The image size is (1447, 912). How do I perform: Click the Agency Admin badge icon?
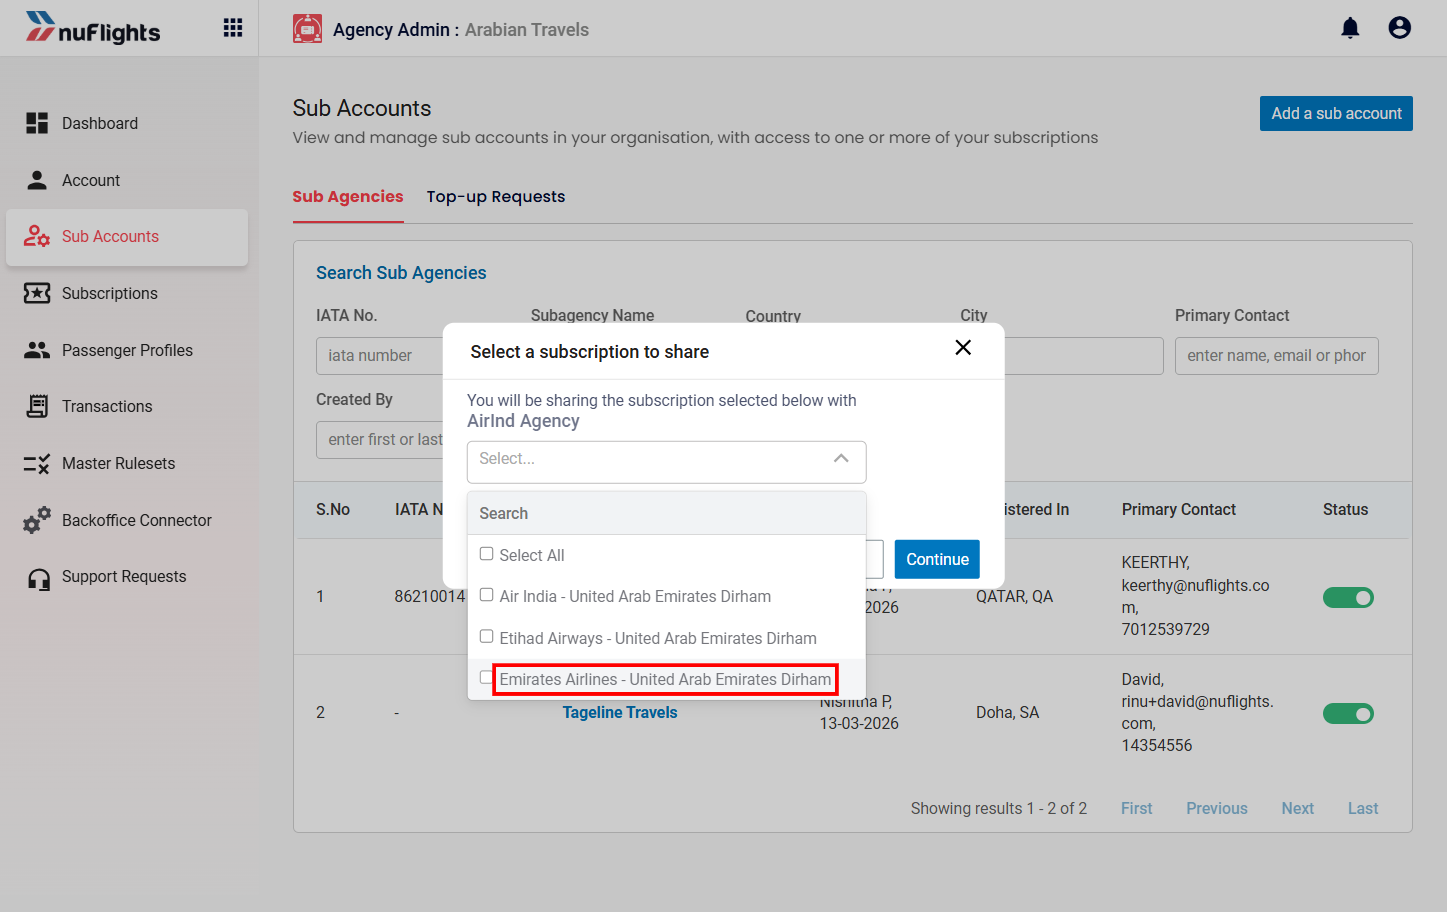pos(307,29)
